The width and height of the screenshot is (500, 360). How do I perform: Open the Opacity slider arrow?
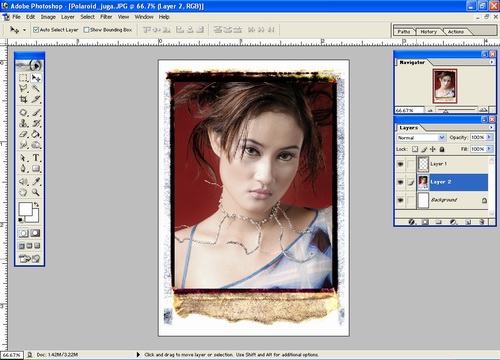489,137
